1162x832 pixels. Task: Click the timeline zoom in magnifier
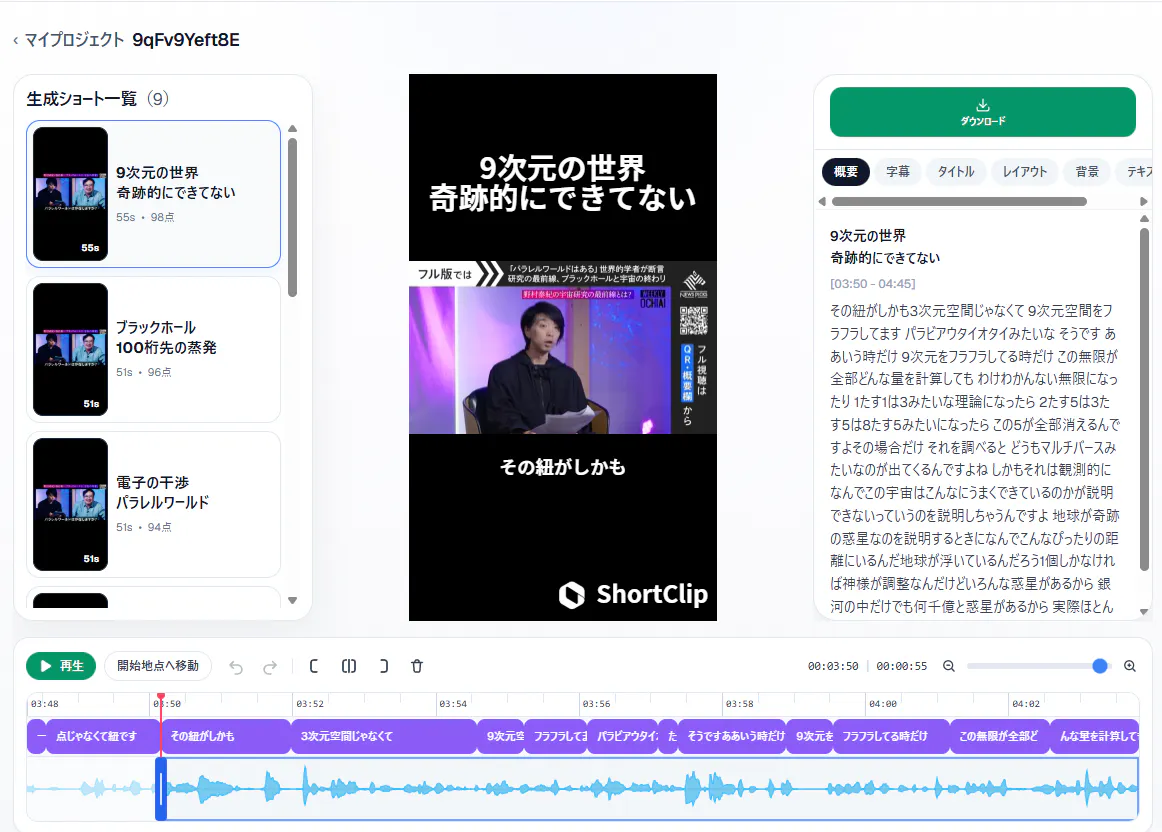pos(1129,666)
